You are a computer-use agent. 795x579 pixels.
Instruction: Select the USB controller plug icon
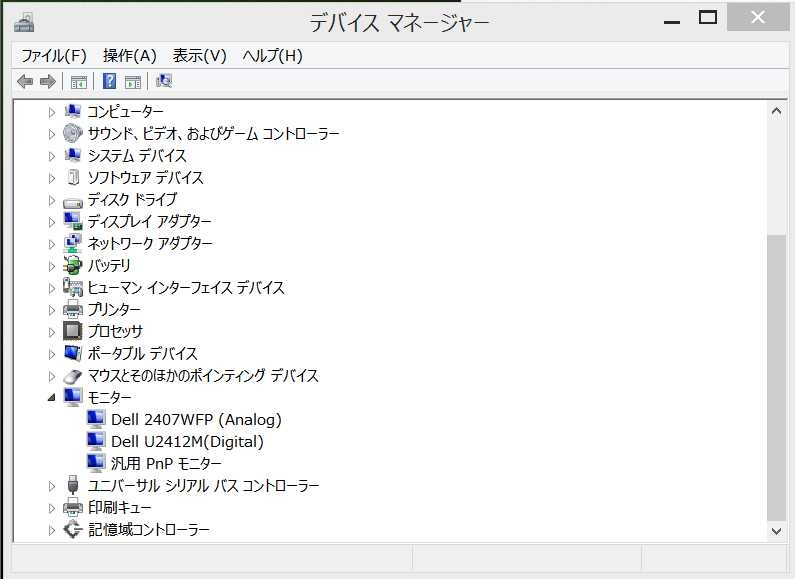(73, 485)
